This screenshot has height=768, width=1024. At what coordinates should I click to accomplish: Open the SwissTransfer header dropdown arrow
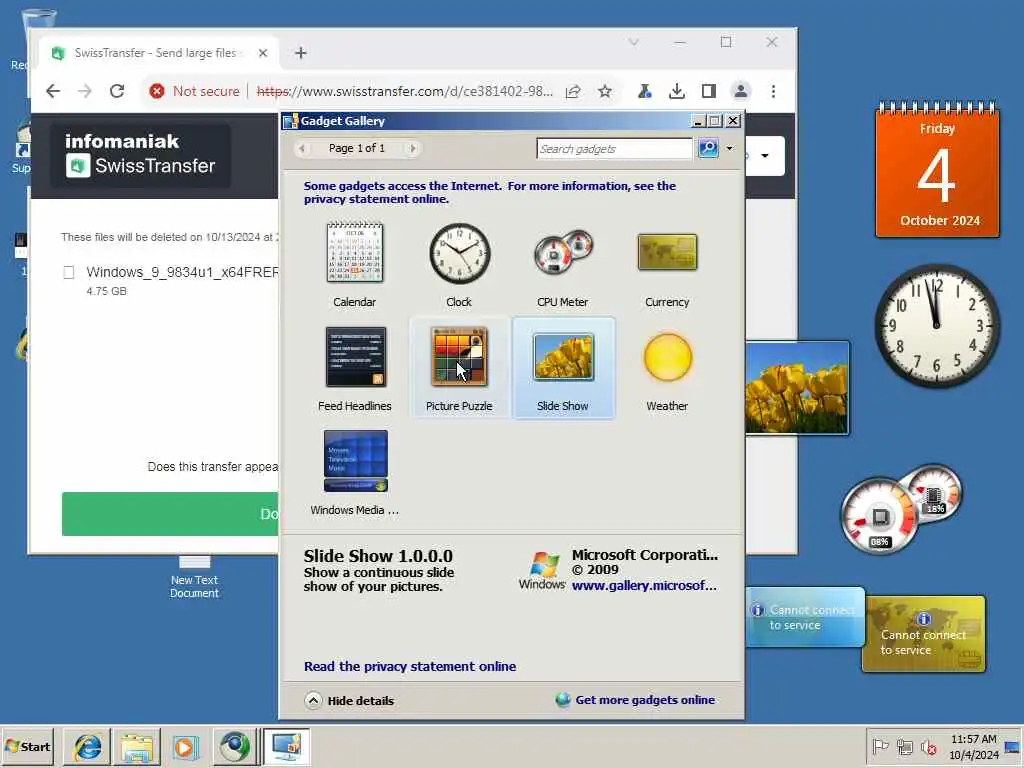[765, 156]
